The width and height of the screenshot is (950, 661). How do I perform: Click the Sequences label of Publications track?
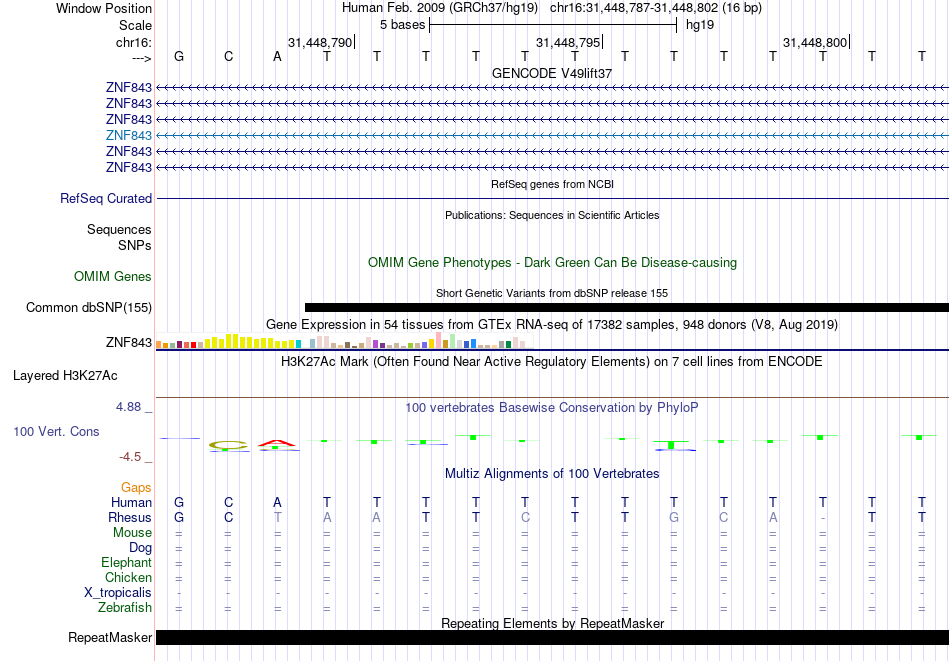click(x=119, y=230)
